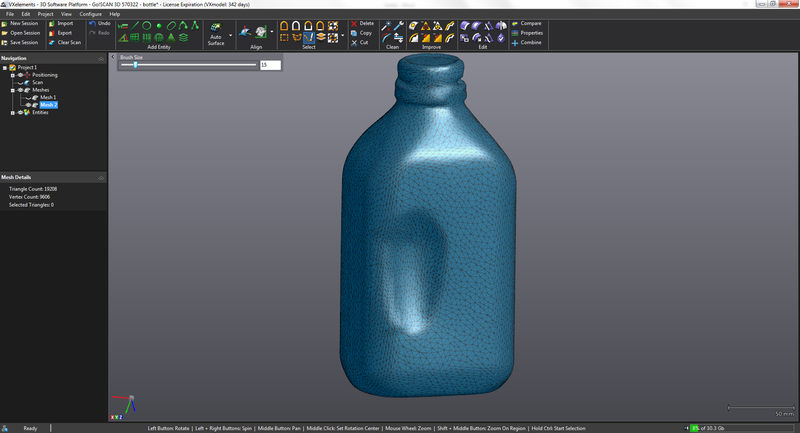Viewport: 800px width, 433px height.
Task: Click New Session
Action: click(x=20, y=23)
